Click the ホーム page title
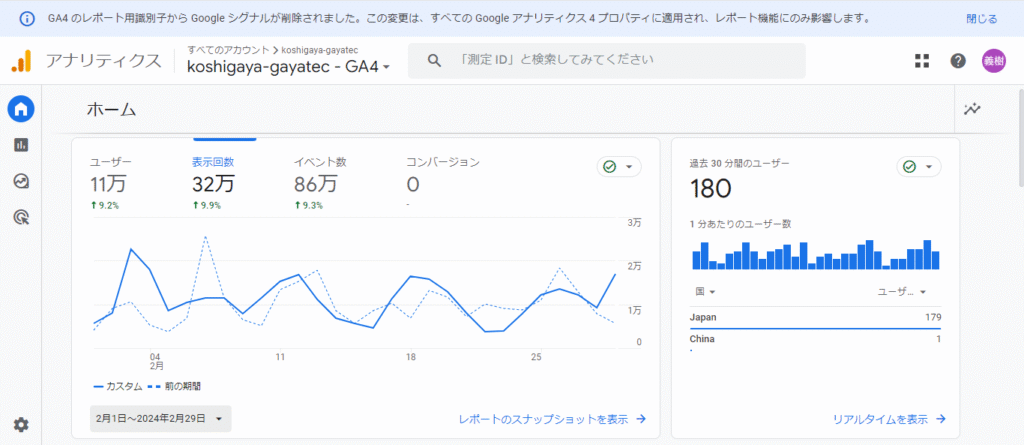The height and width of the screenshot is (445, 1024). pos(111,110)
